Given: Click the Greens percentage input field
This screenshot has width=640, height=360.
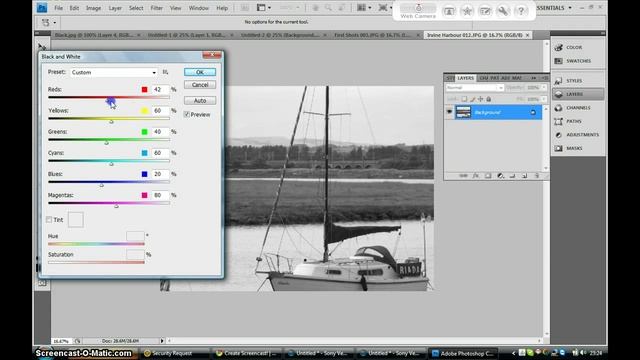Looking at the screenshot, I should pos(160,132).
